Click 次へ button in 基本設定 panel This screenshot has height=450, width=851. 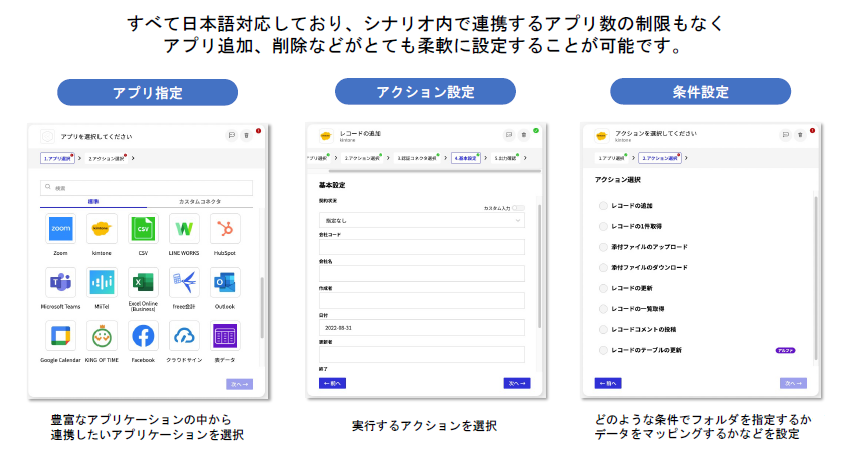(517, 383)
